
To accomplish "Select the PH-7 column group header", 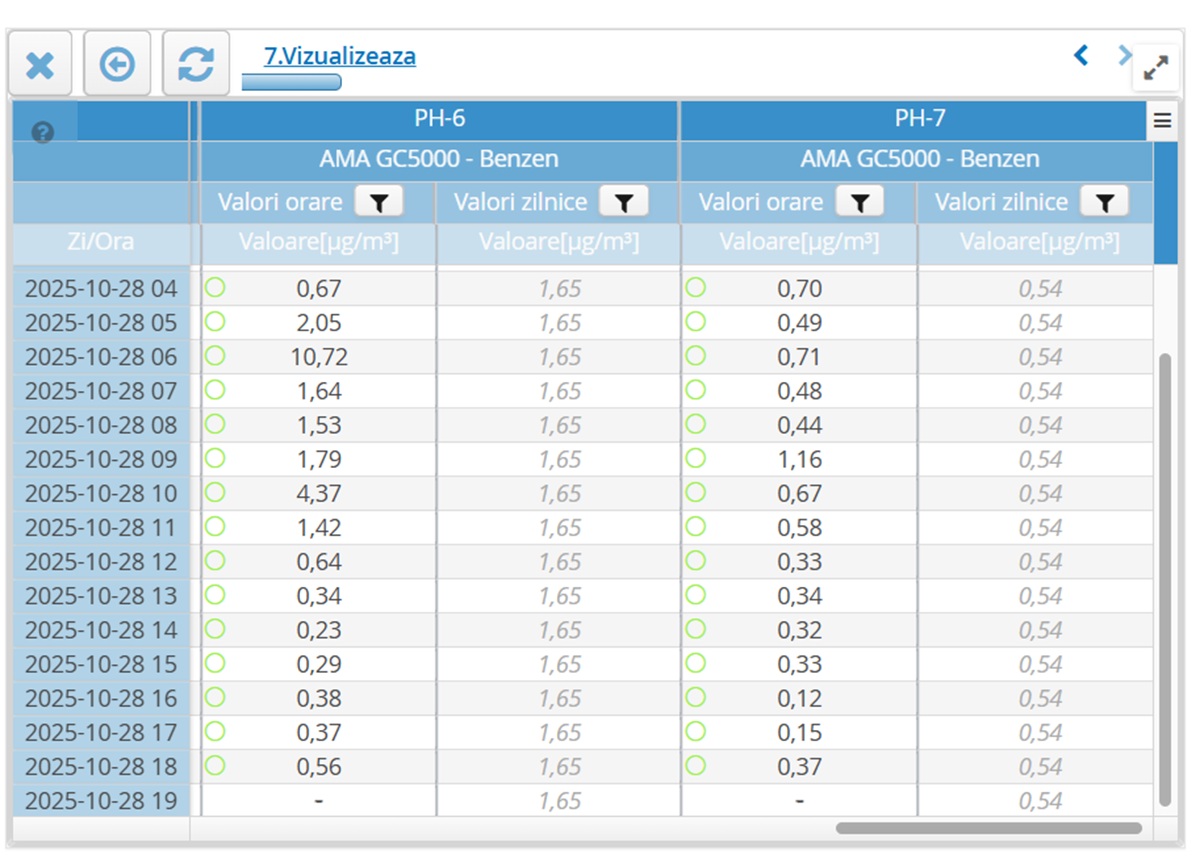I will 919,119.
